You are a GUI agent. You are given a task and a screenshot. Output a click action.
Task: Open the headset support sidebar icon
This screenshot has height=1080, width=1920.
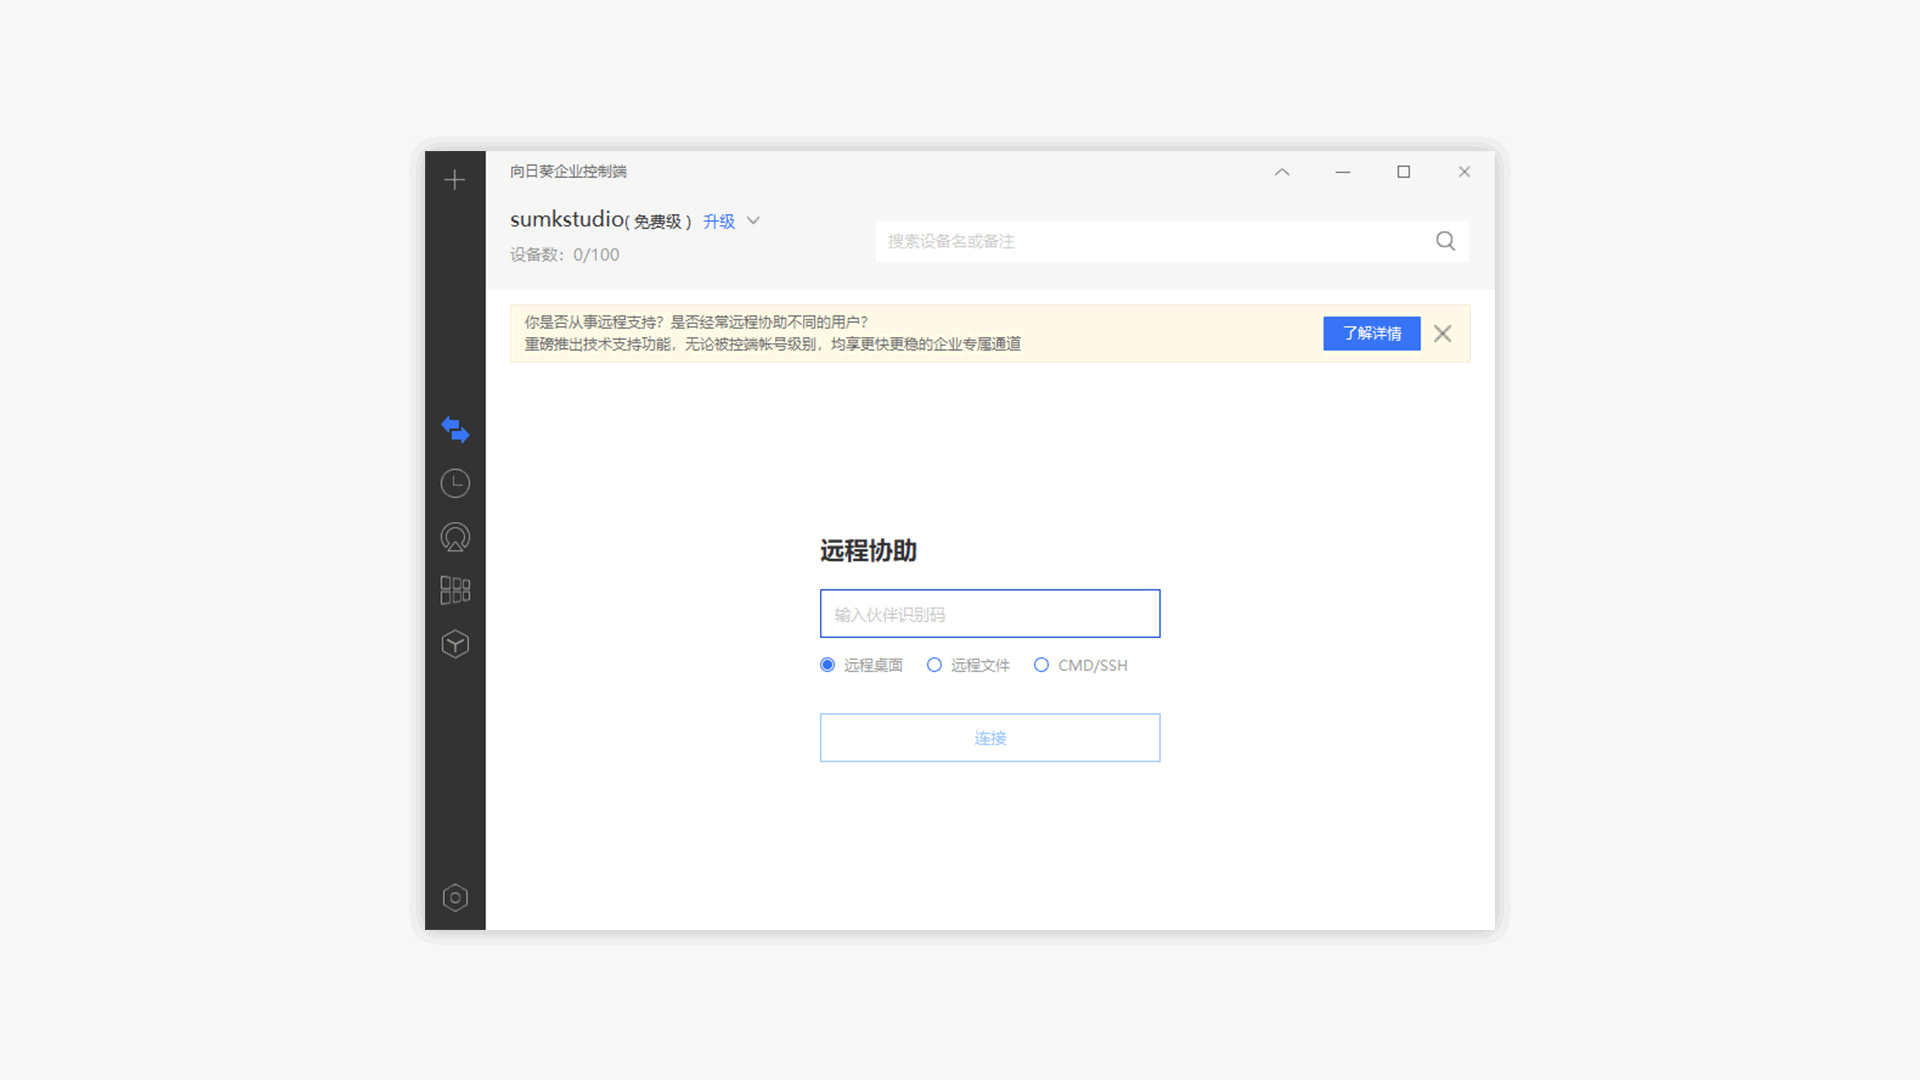click(455, 537)
